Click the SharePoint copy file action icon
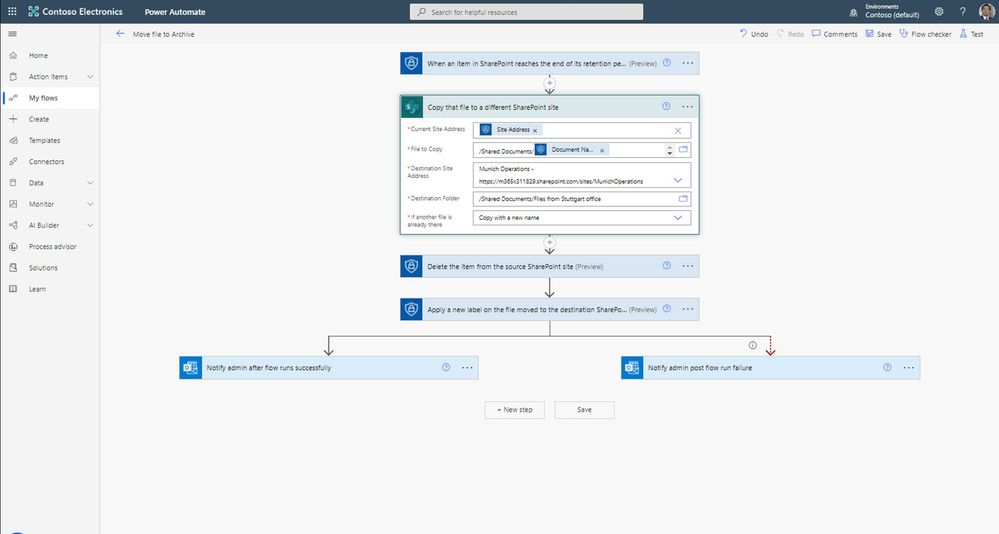The image size is (999, 534). (x=412, y=107)
